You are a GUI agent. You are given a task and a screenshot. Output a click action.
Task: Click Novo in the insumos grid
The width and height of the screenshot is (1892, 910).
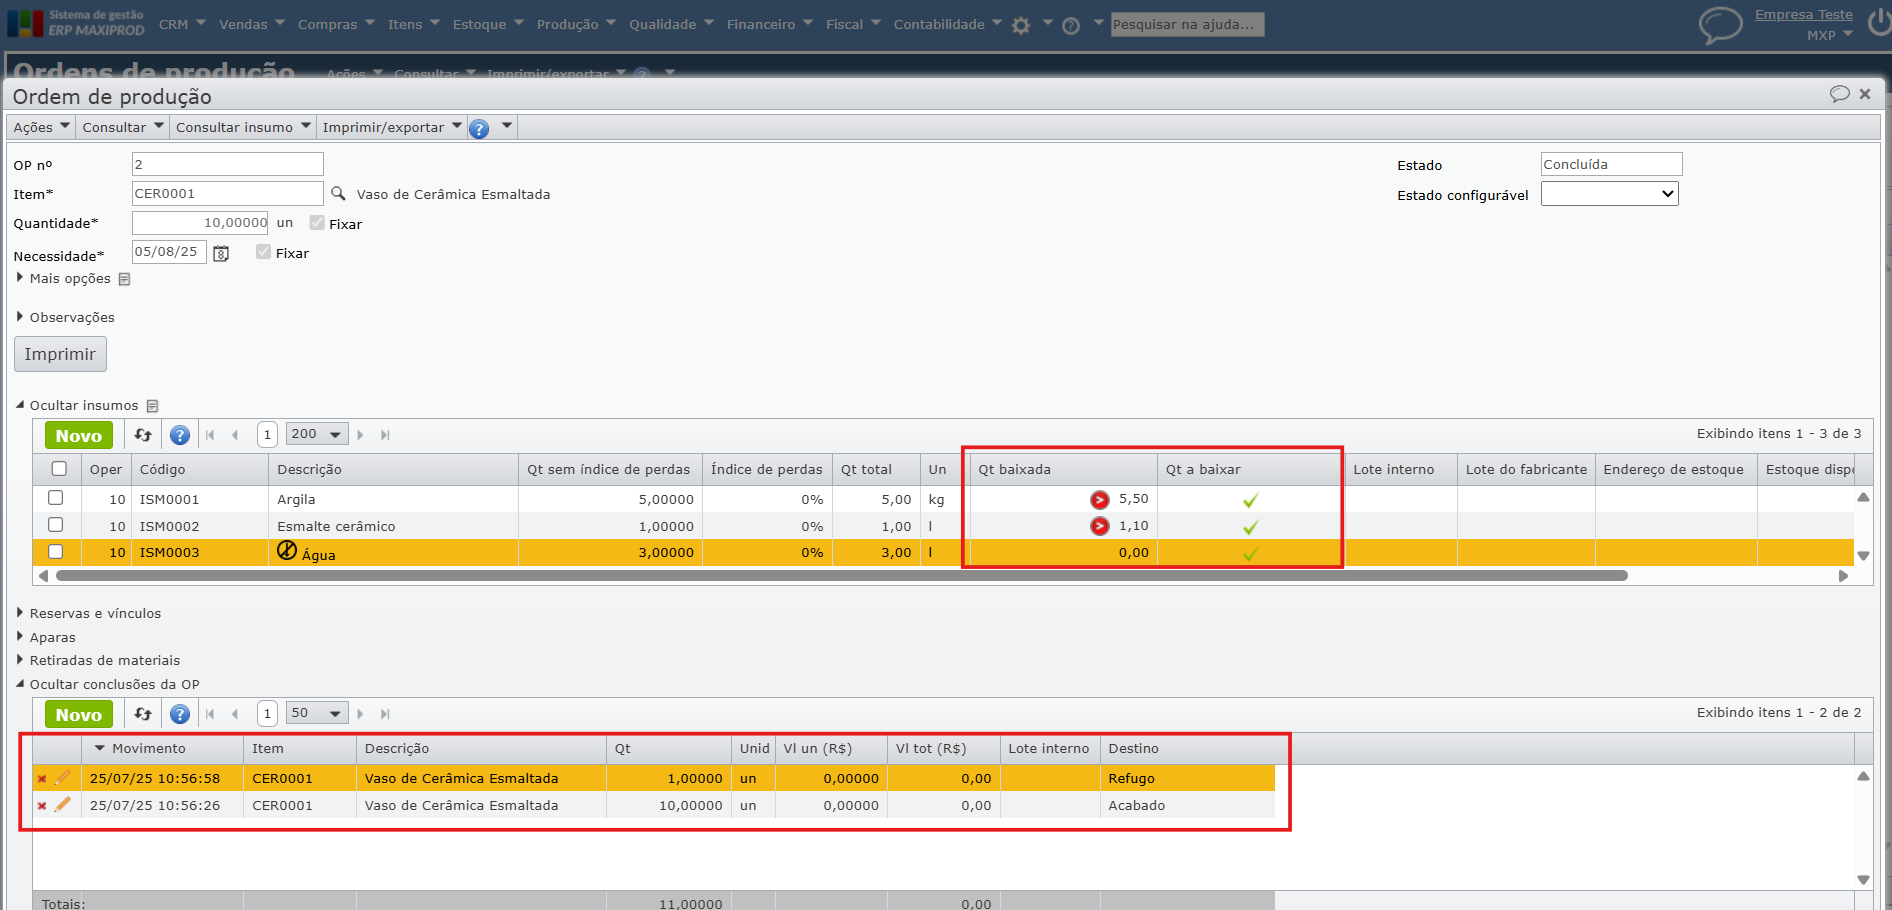[79, 435]
